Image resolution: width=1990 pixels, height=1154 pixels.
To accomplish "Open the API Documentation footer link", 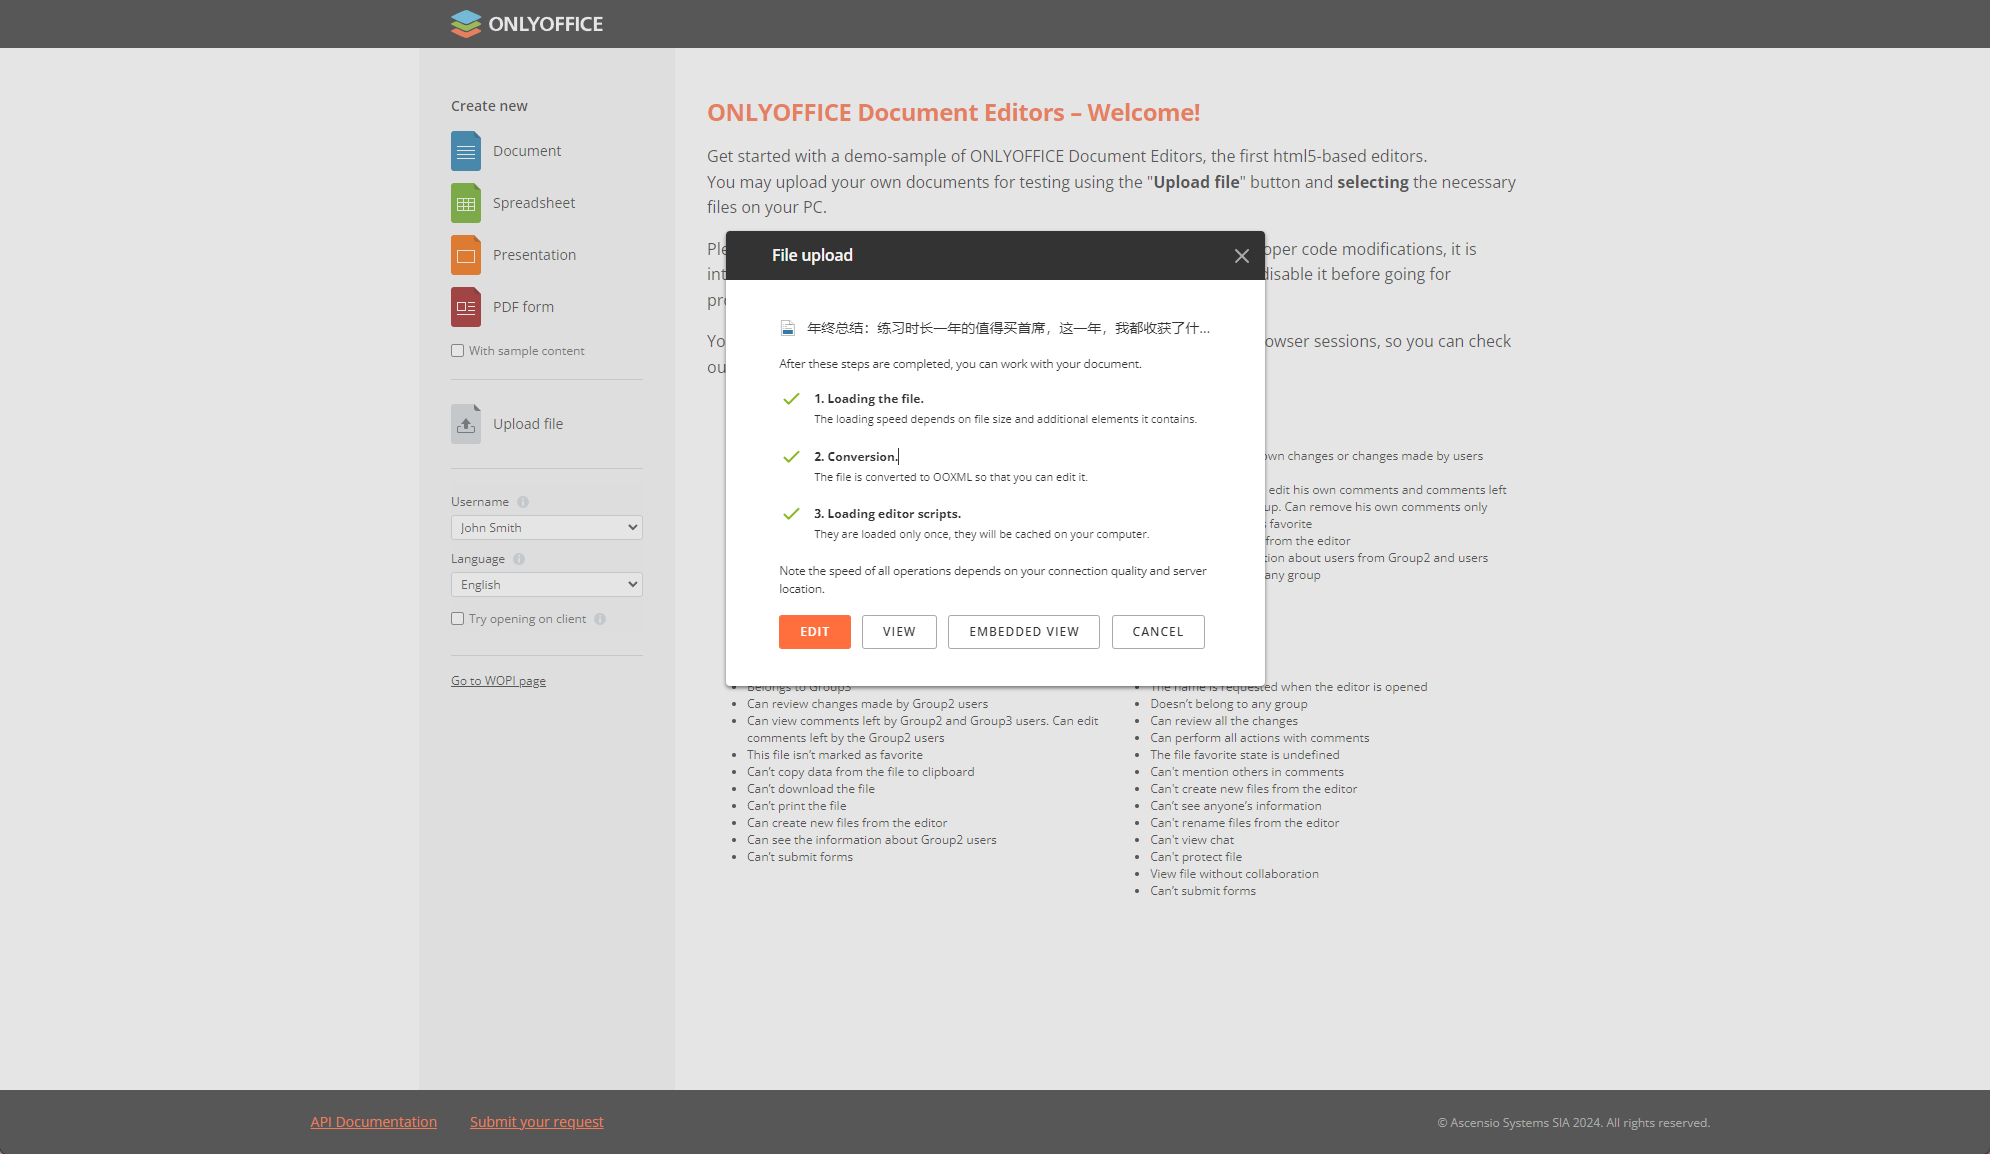I will point(374,1122).
